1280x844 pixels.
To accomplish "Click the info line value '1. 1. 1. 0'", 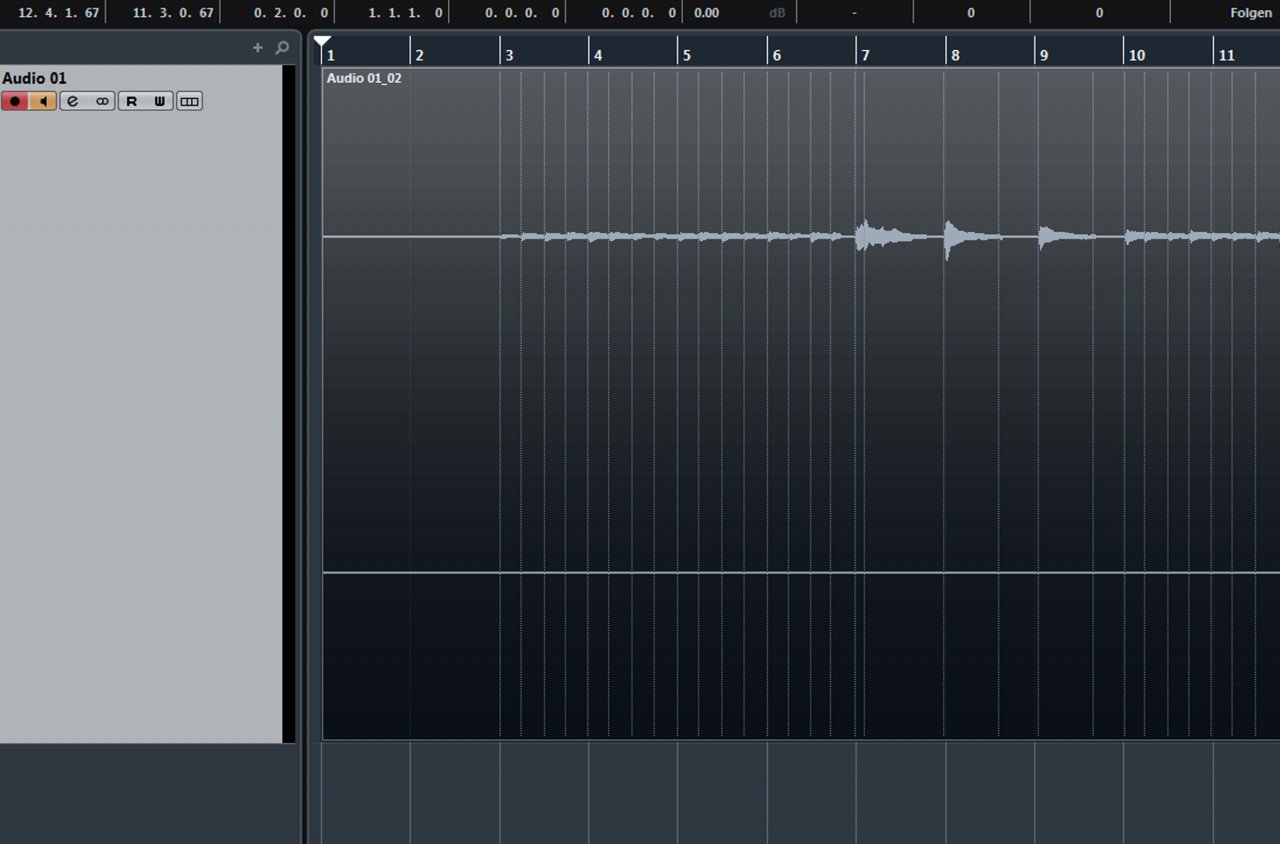I will (x=405, y=13).
